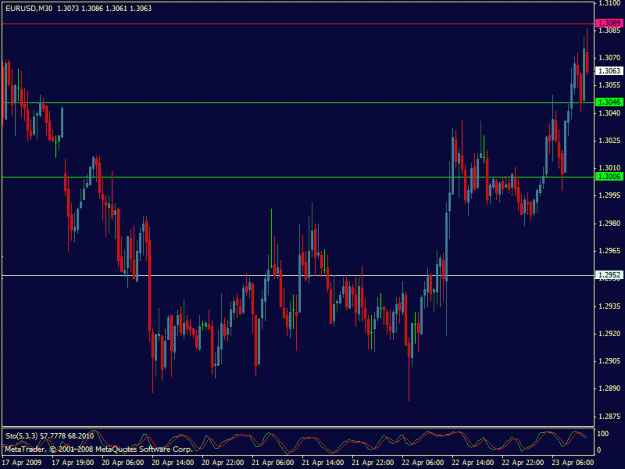625x469 pixels.
Task: Click the 1.2980 price scale value
Action: pyautogui.click(x=609, y=223)
